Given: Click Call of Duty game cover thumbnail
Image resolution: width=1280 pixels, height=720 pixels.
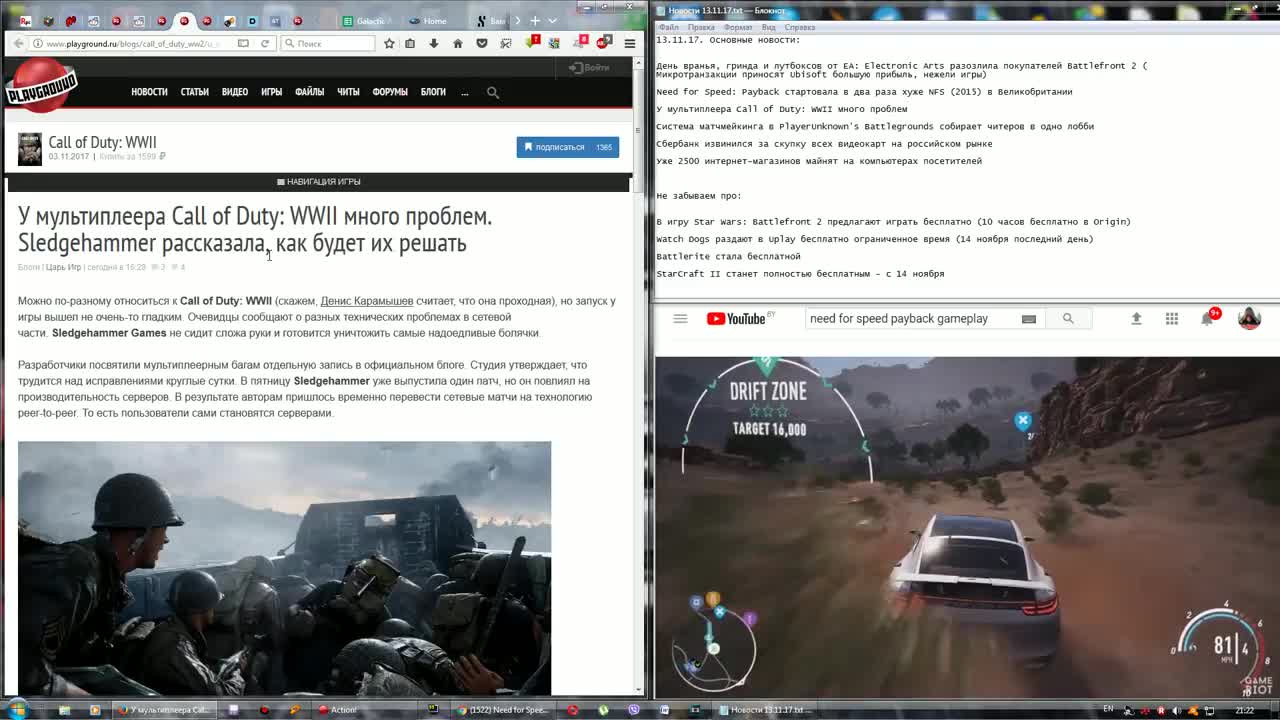Looking at the screenshot, I should 30,149.
